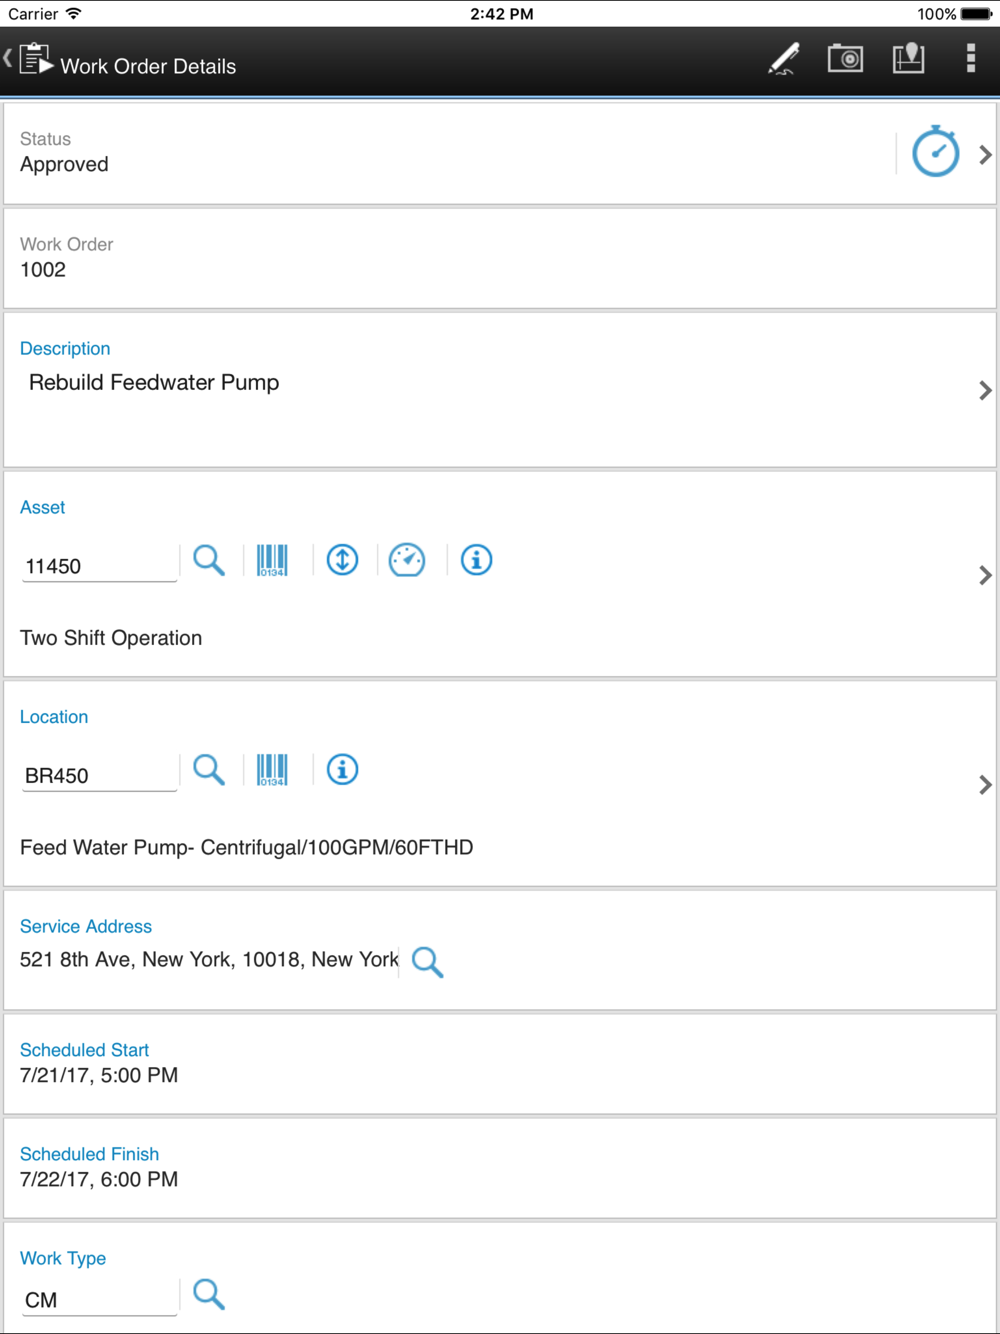
Task: View asset information icon
Action: click(x=476, y=560)
